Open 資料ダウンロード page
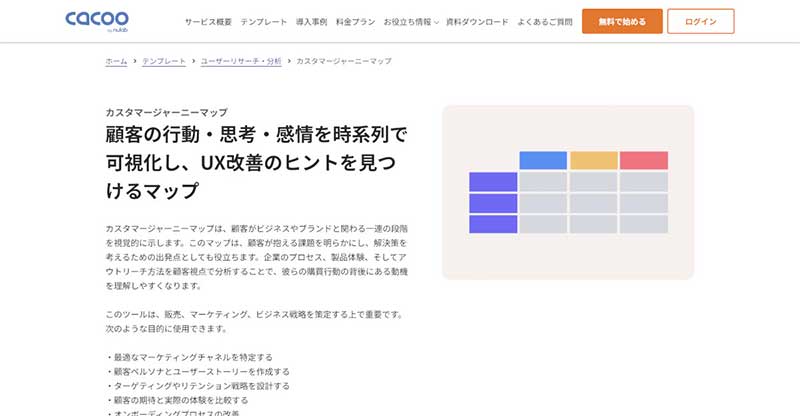Viewport: 800px width, 416px height. click(477, 22)
